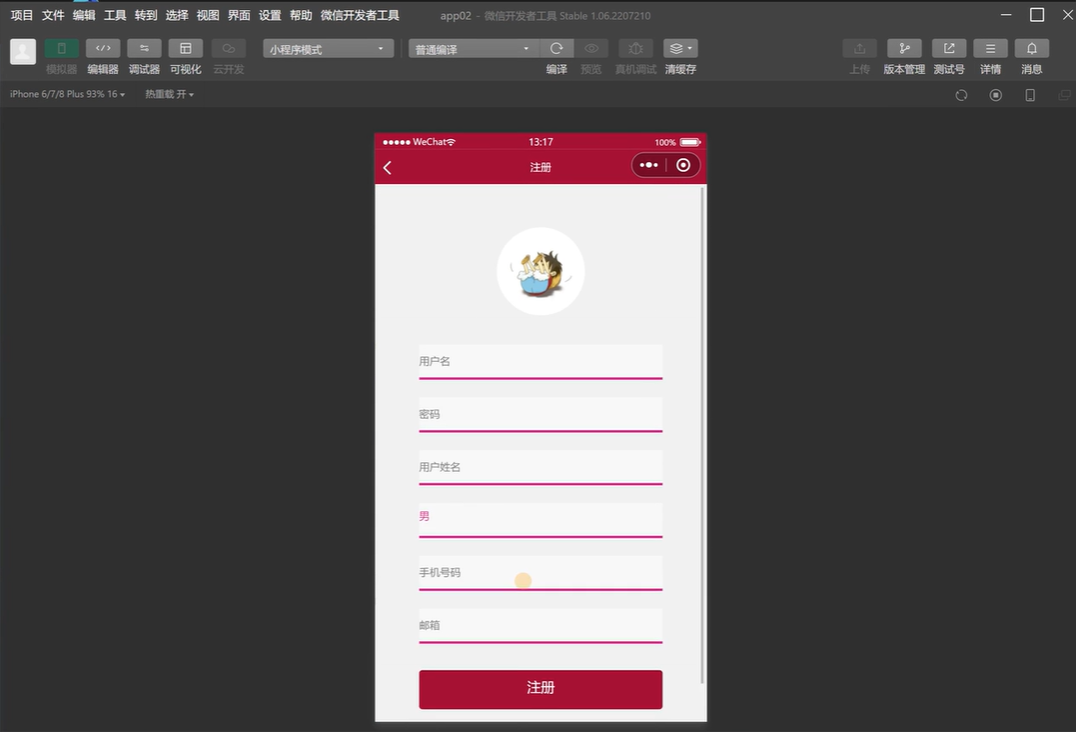Open the Visualization panel icon
Screen dimensions: 1076x732
[185, 48]
